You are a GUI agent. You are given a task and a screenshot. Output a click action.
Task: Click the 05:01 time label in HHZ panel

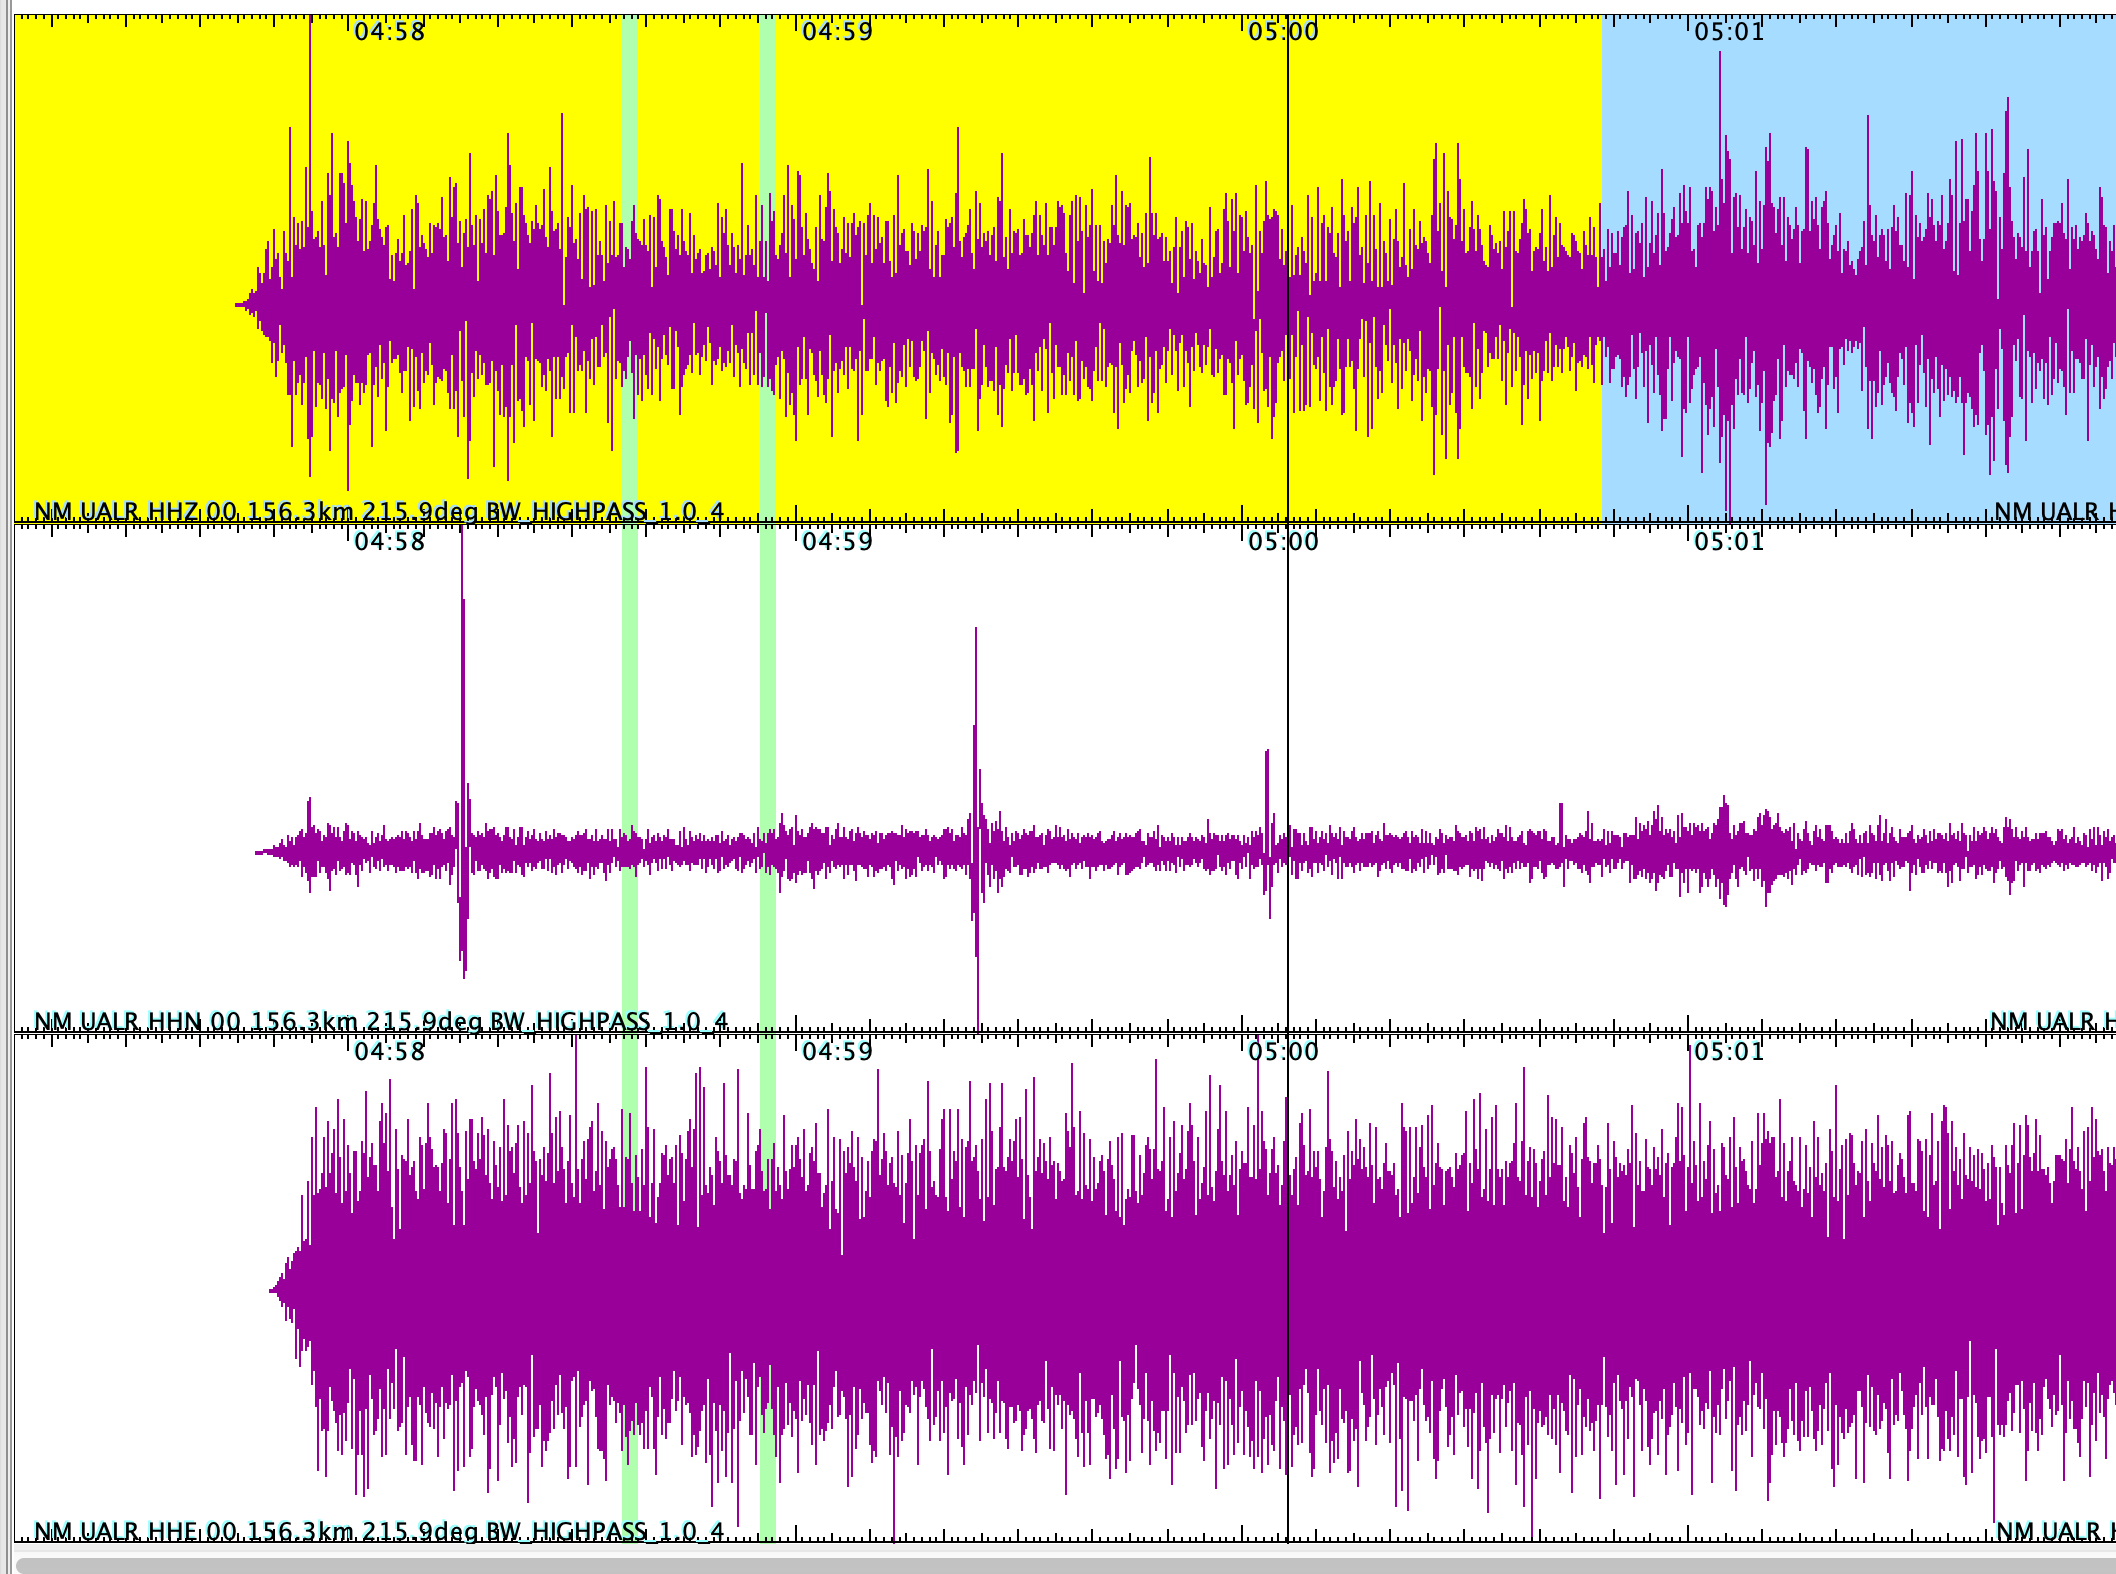coord(1729,32)
